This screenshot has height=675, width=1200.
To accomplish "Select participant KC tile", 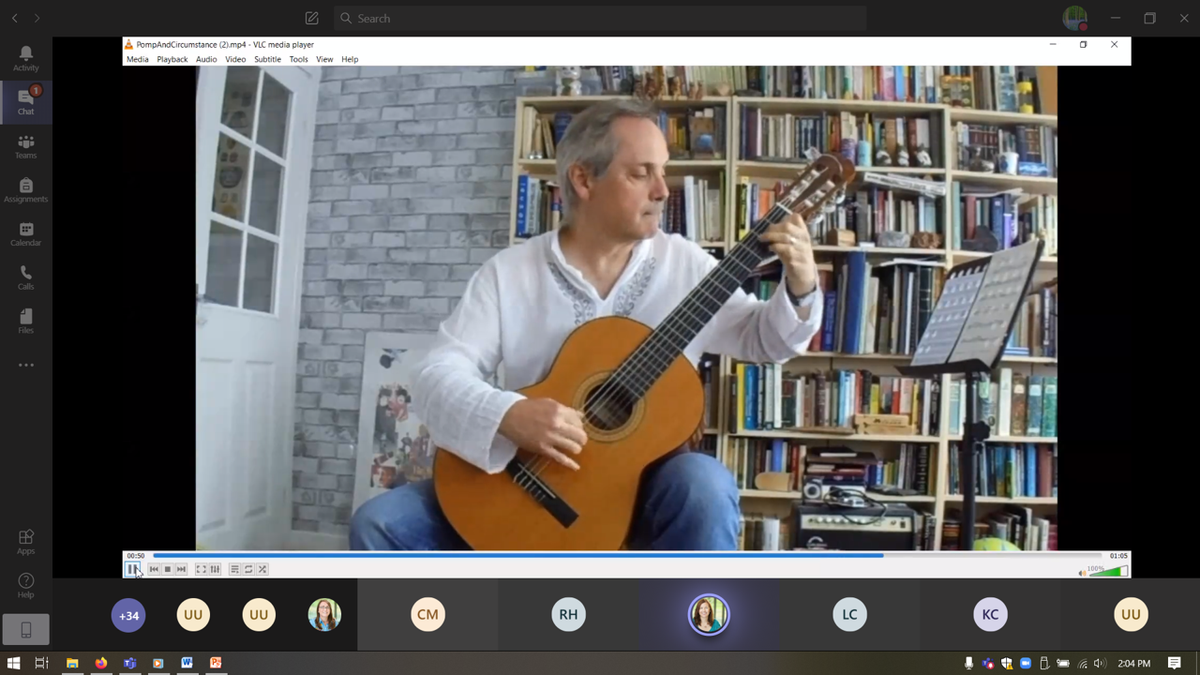I will pos(990,615).
